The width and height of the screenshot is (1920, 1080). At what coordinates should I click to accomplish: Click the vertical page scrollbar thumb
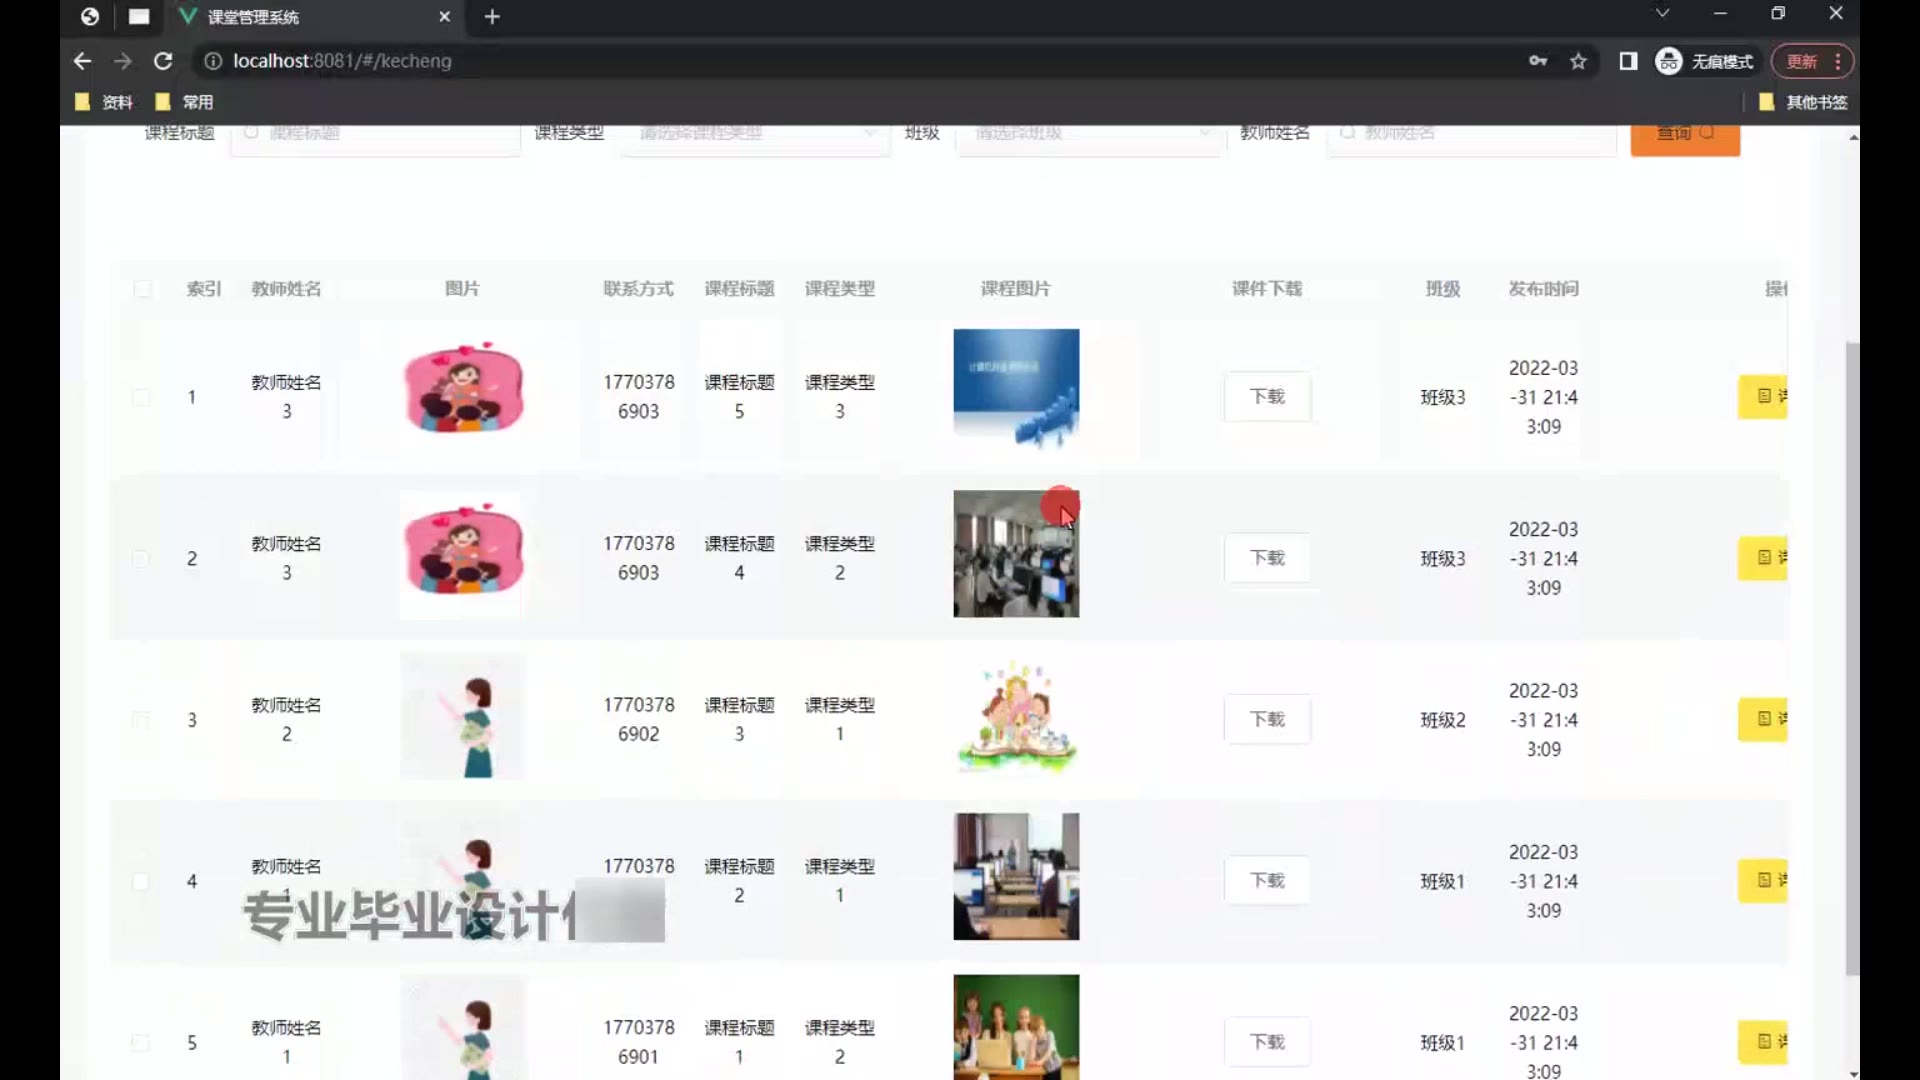1852,660
